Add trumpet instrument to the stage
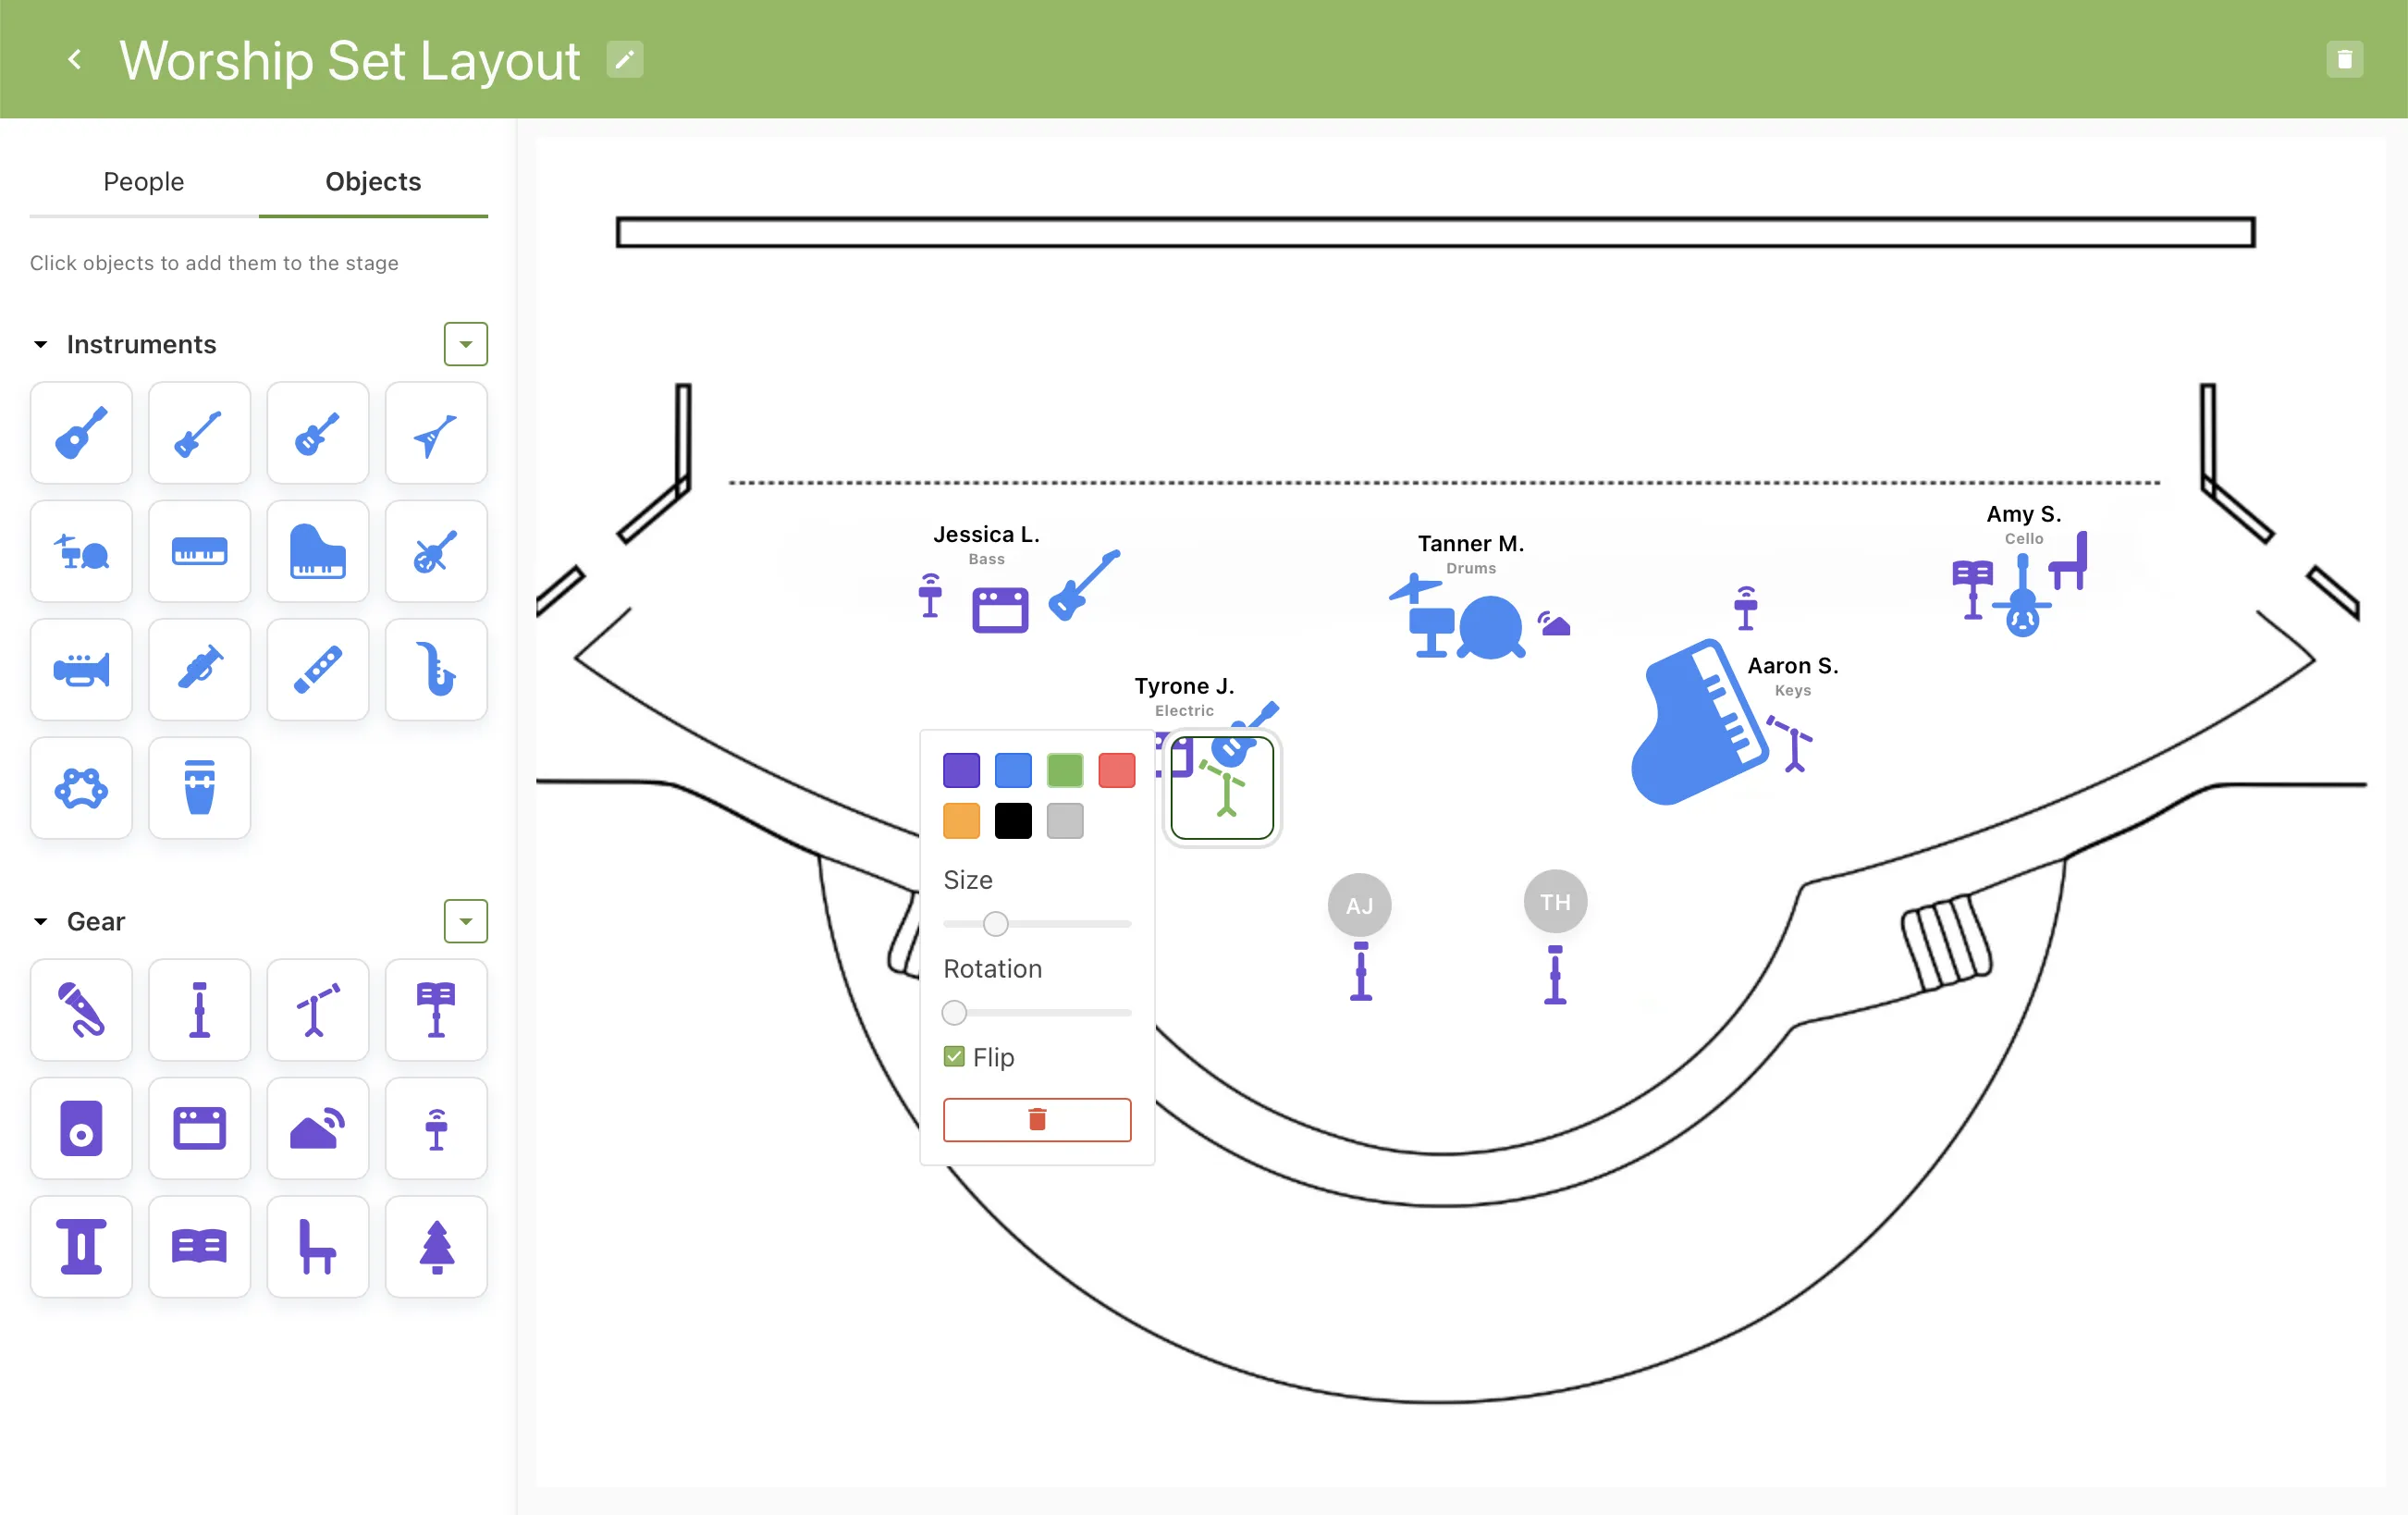The height and width of the screenshot is (1515, 2408). pyautogui.click(x=81, y=669)
